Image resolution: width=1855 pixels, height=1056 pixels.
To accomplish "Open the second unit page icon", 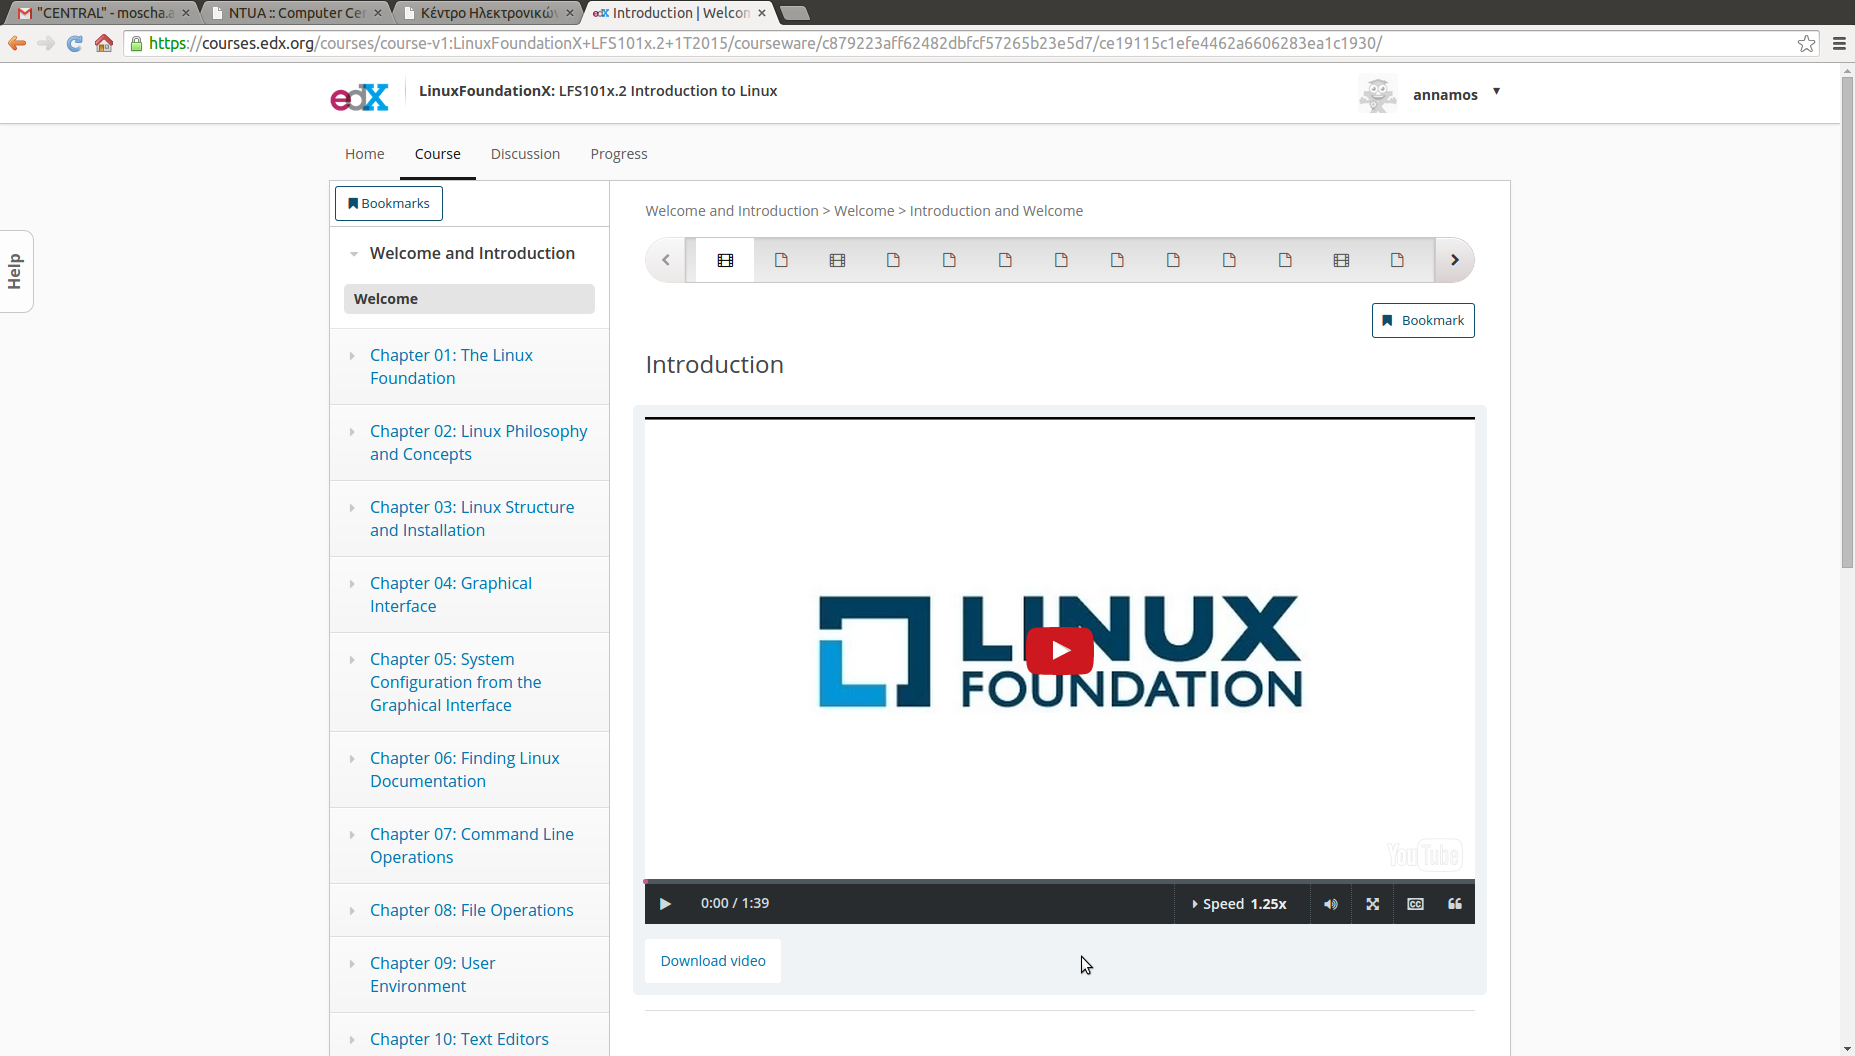I will coord(781,260).
